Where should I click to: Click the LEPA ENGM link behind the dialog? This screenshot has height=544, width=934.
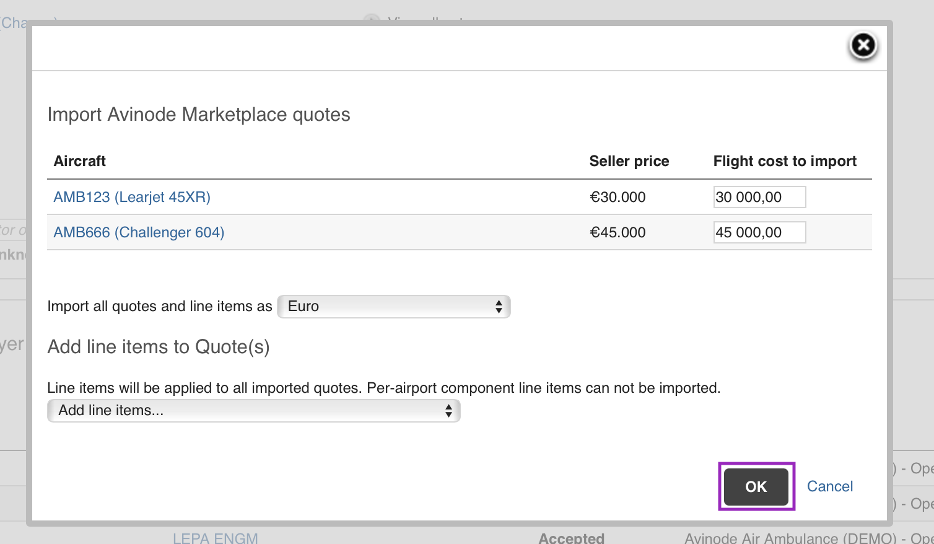pos(215,538)
